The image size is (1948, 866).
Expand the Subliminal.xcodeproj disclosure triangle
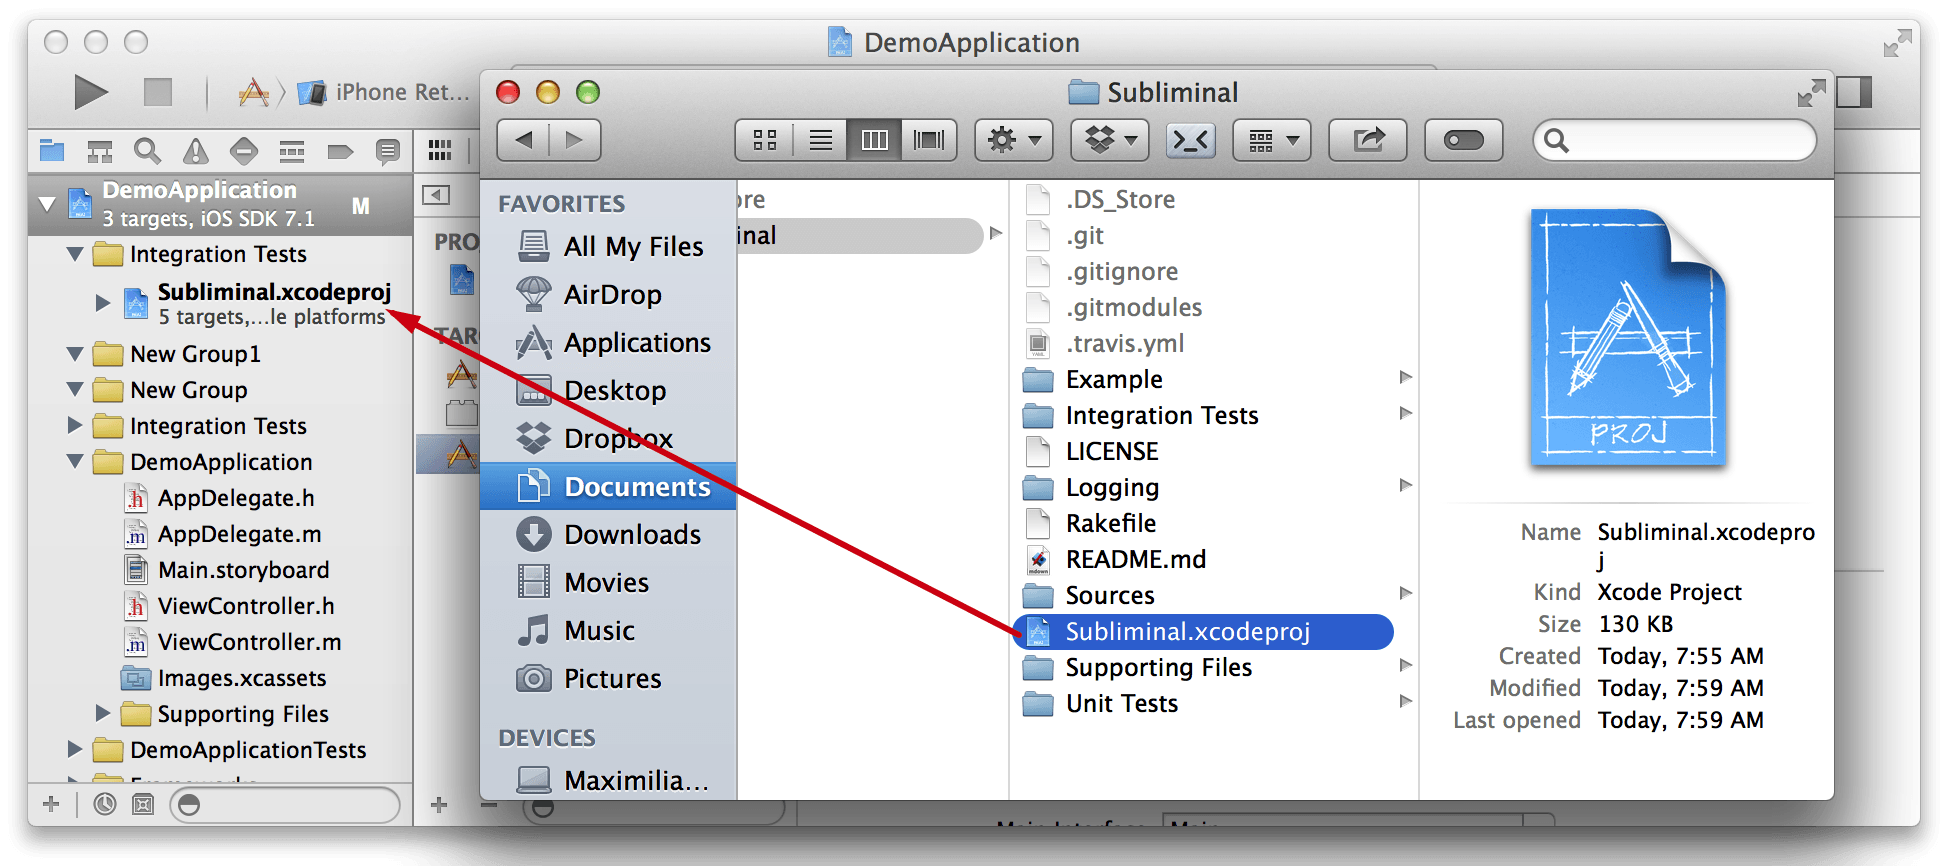coord(102,302)
